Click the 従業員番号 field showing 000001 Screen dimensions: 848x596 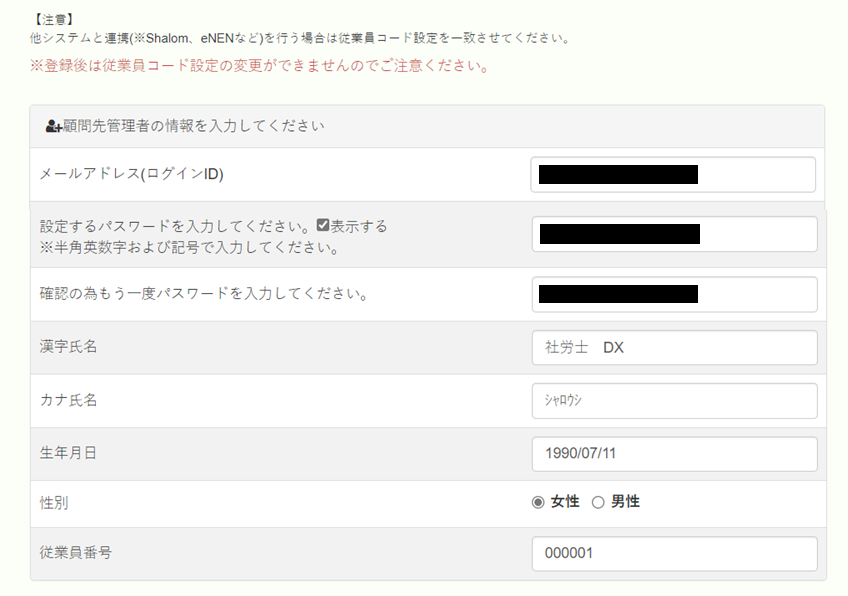click(674, 553)
